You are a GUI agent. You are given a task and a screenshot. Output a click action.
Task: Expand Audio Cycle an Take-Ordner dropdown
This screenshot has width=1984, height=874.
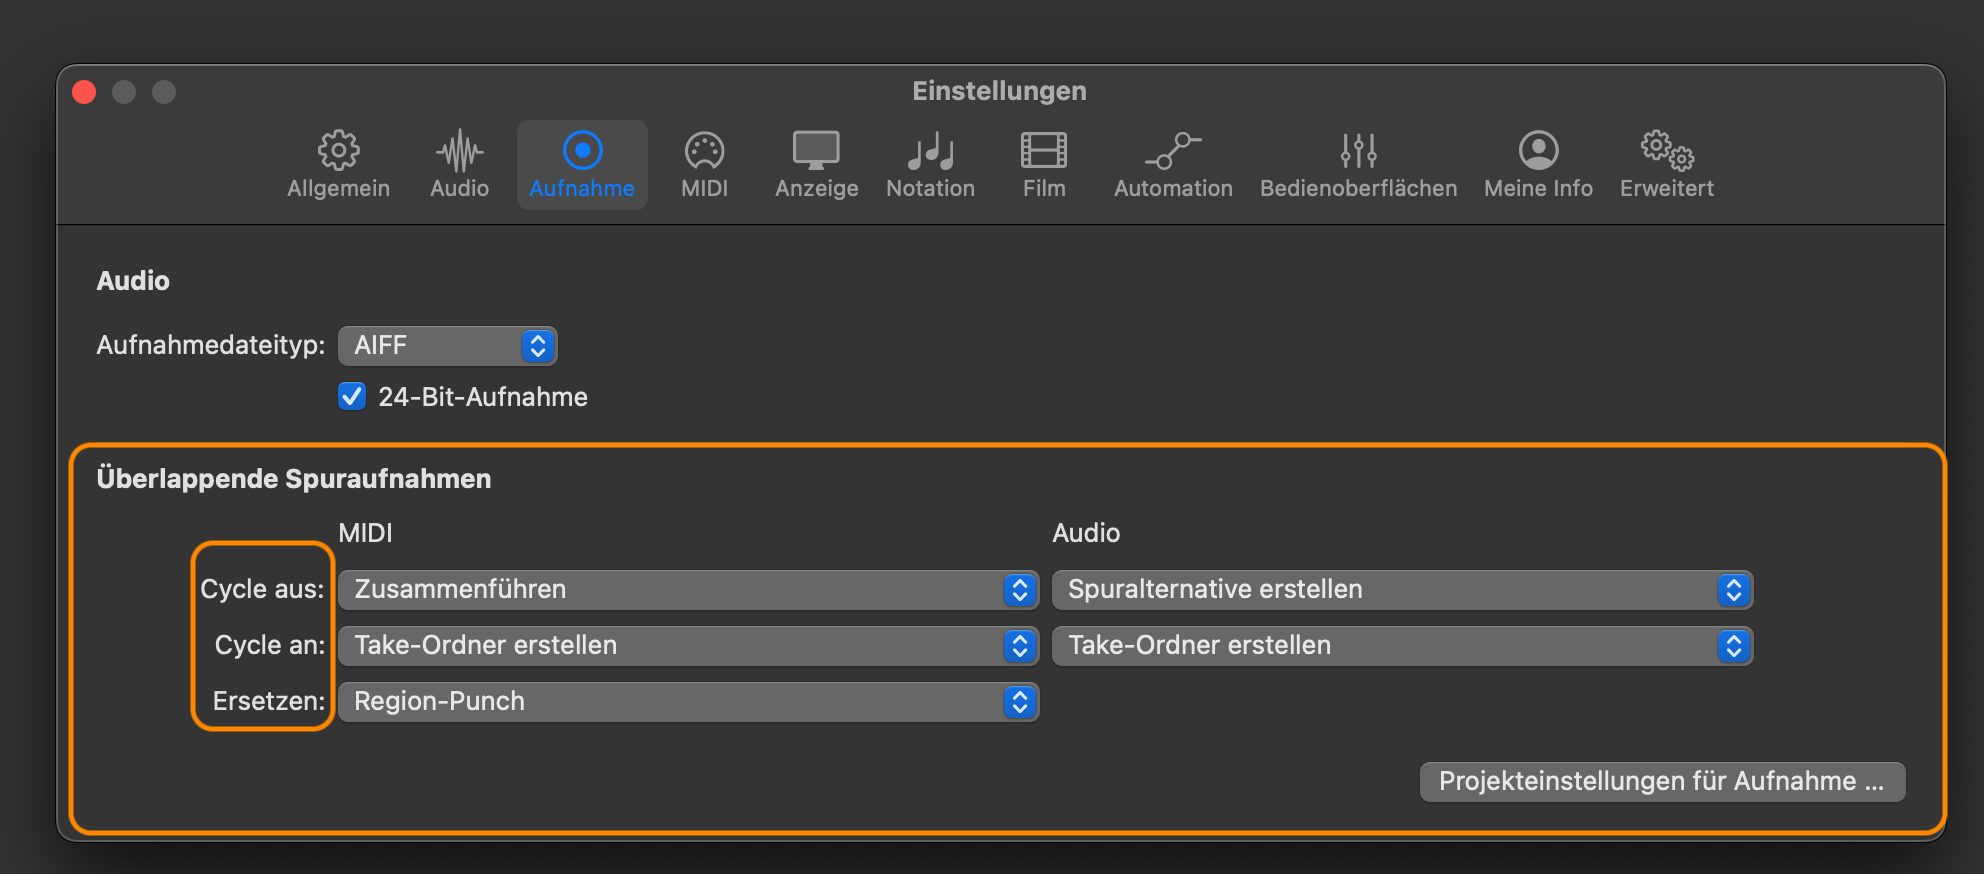tap(1402, 646)
